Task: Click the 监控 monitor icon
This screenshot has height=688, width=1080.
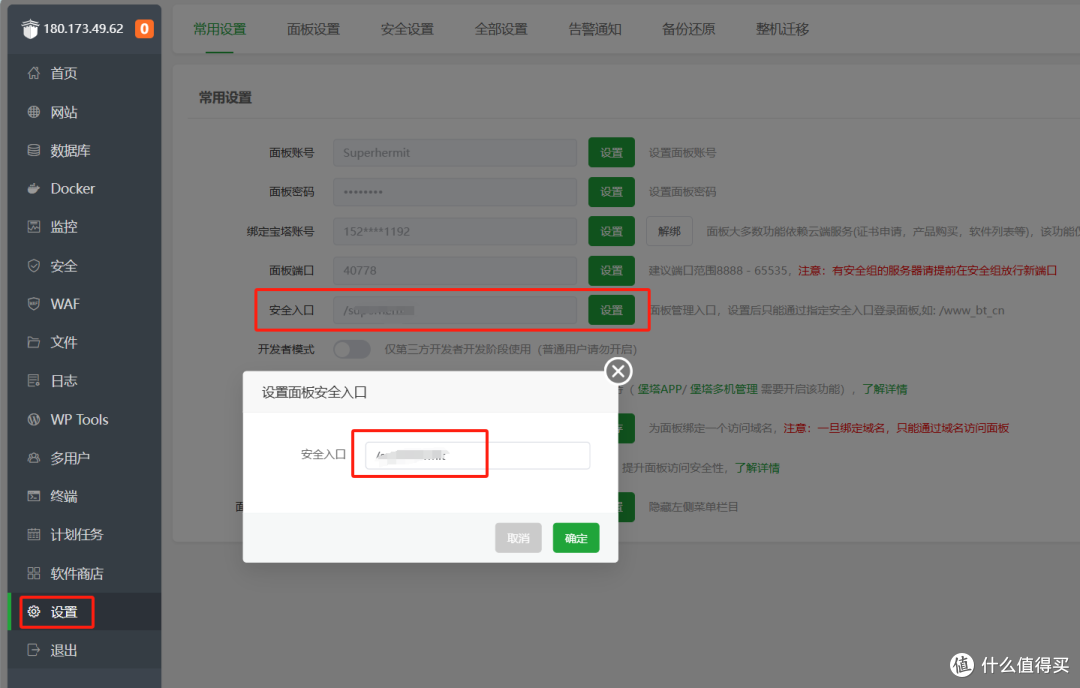Action: pos(34,227)
